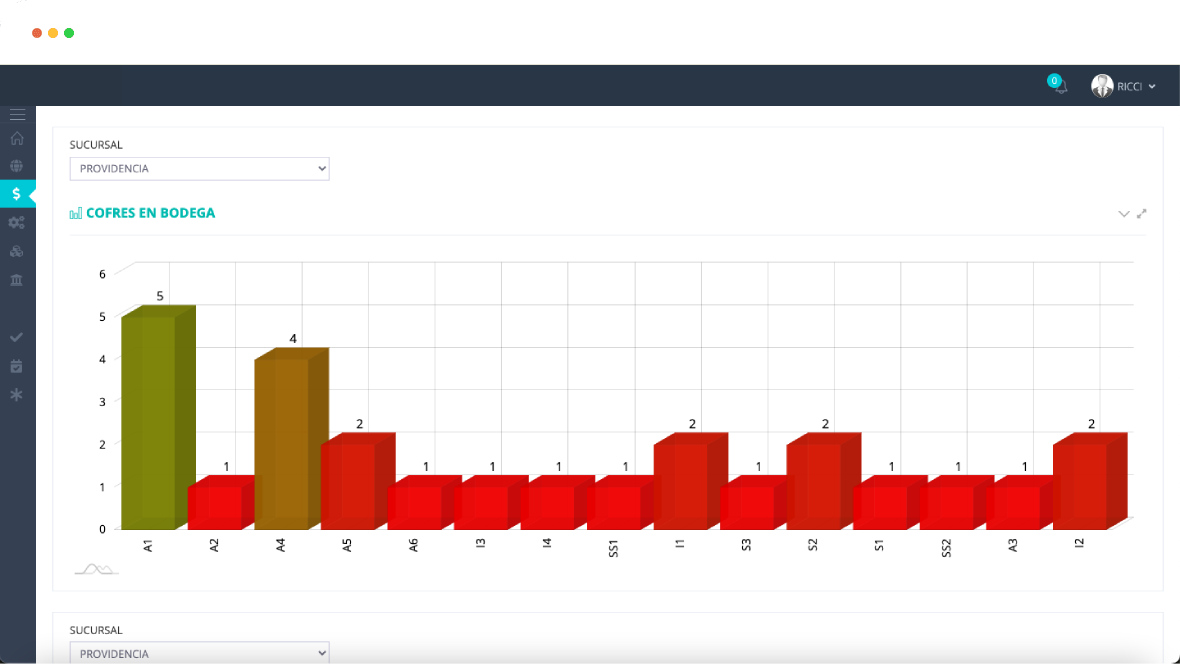Image resolution: width=1180 pixels, height=664 pixels.
Task: Open notifications bell in top bar
Action: (x=1060, y=86)
